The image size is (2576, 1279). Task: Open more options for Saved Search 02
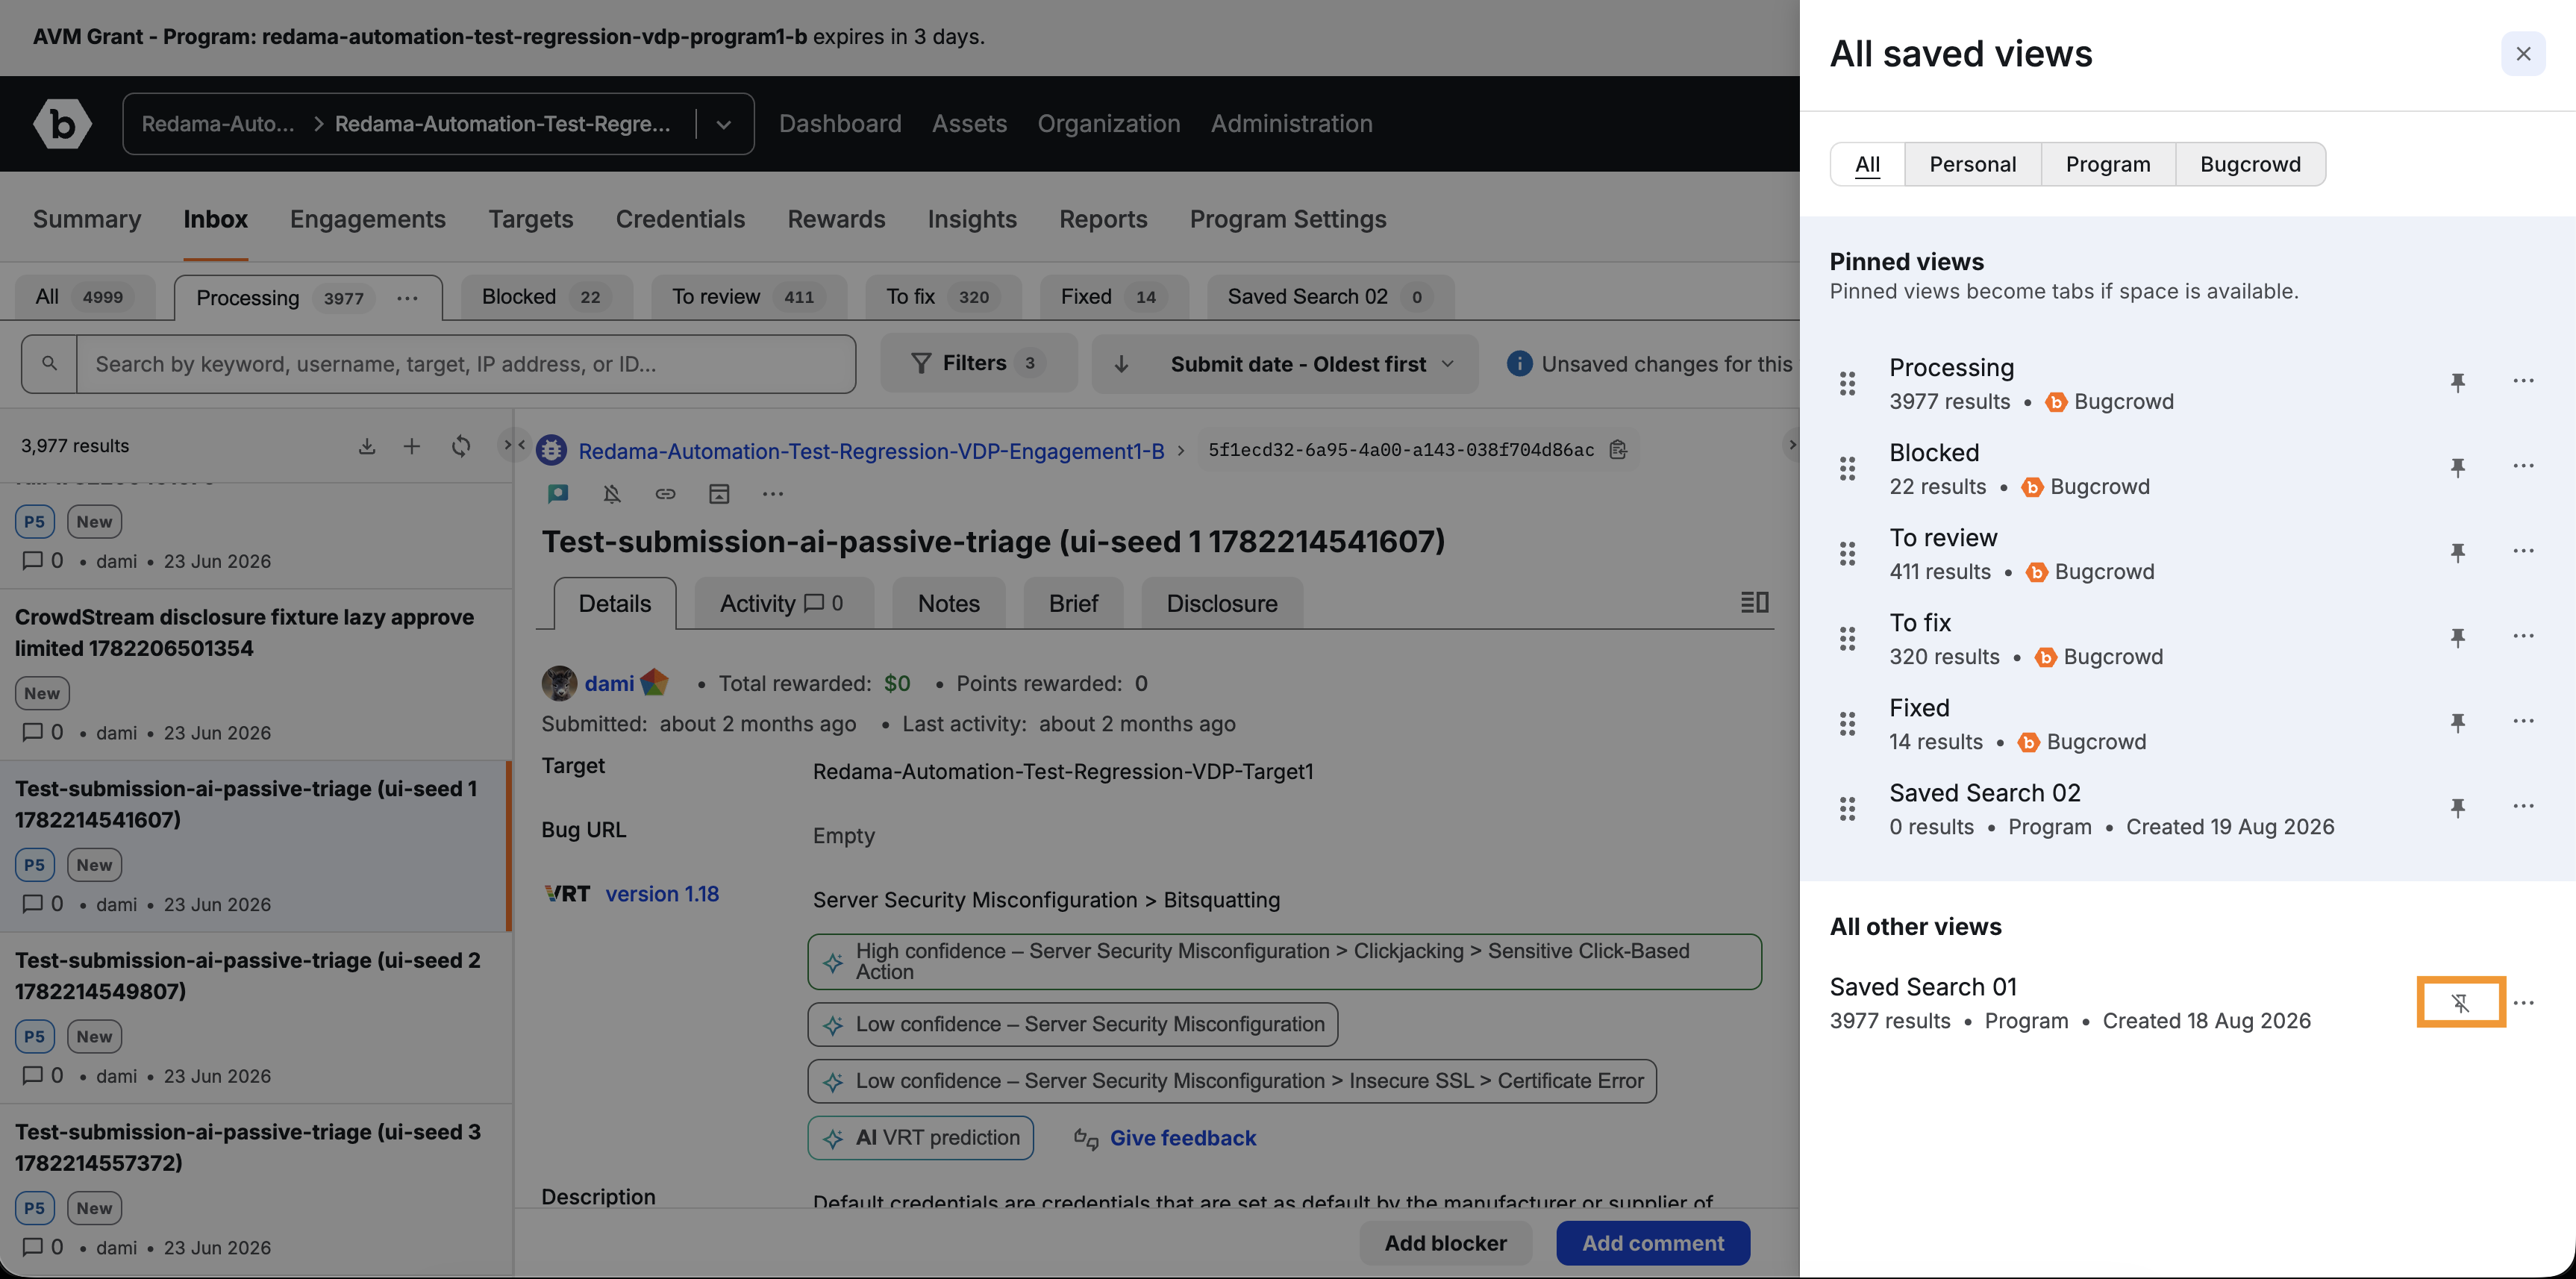pyautogui.click(x=2523, y=806)
